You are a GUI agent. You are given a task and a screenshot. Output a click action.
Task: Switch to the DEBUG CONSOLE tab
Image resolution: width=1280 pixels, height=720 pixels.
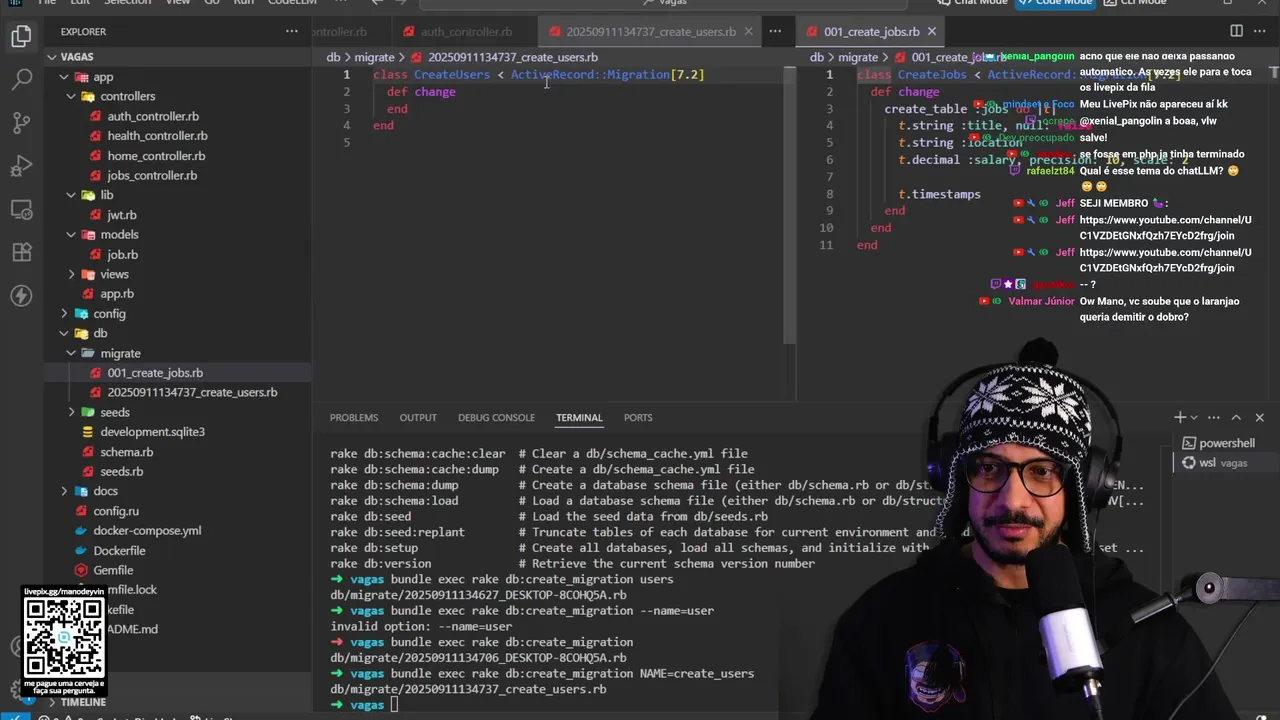pyautogui.click(x=496, y=417)
